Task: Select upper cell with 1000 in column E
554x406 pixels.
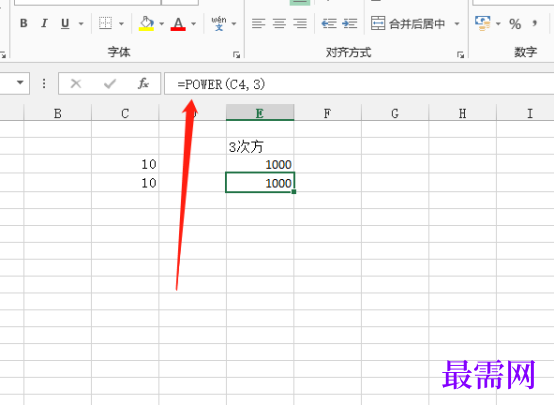Action: (260, 164)
